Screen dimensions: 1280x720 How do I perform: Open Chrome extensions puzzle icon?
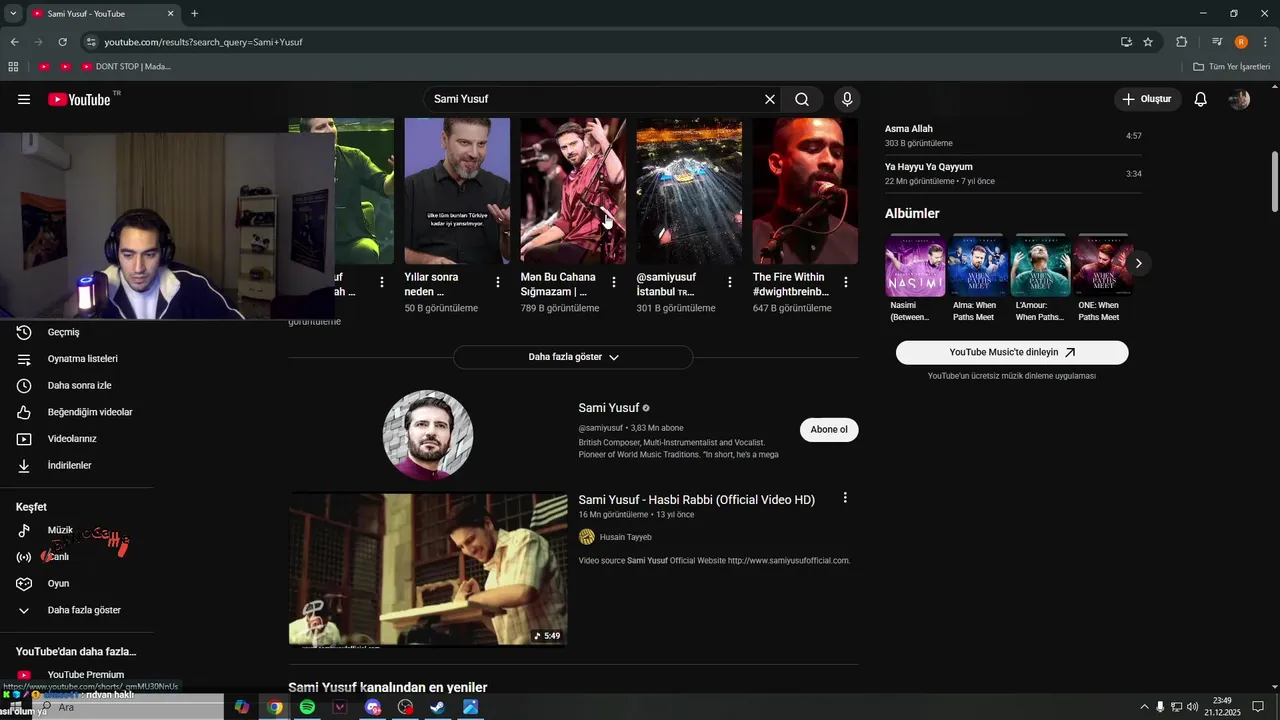tap(1182, 42)
